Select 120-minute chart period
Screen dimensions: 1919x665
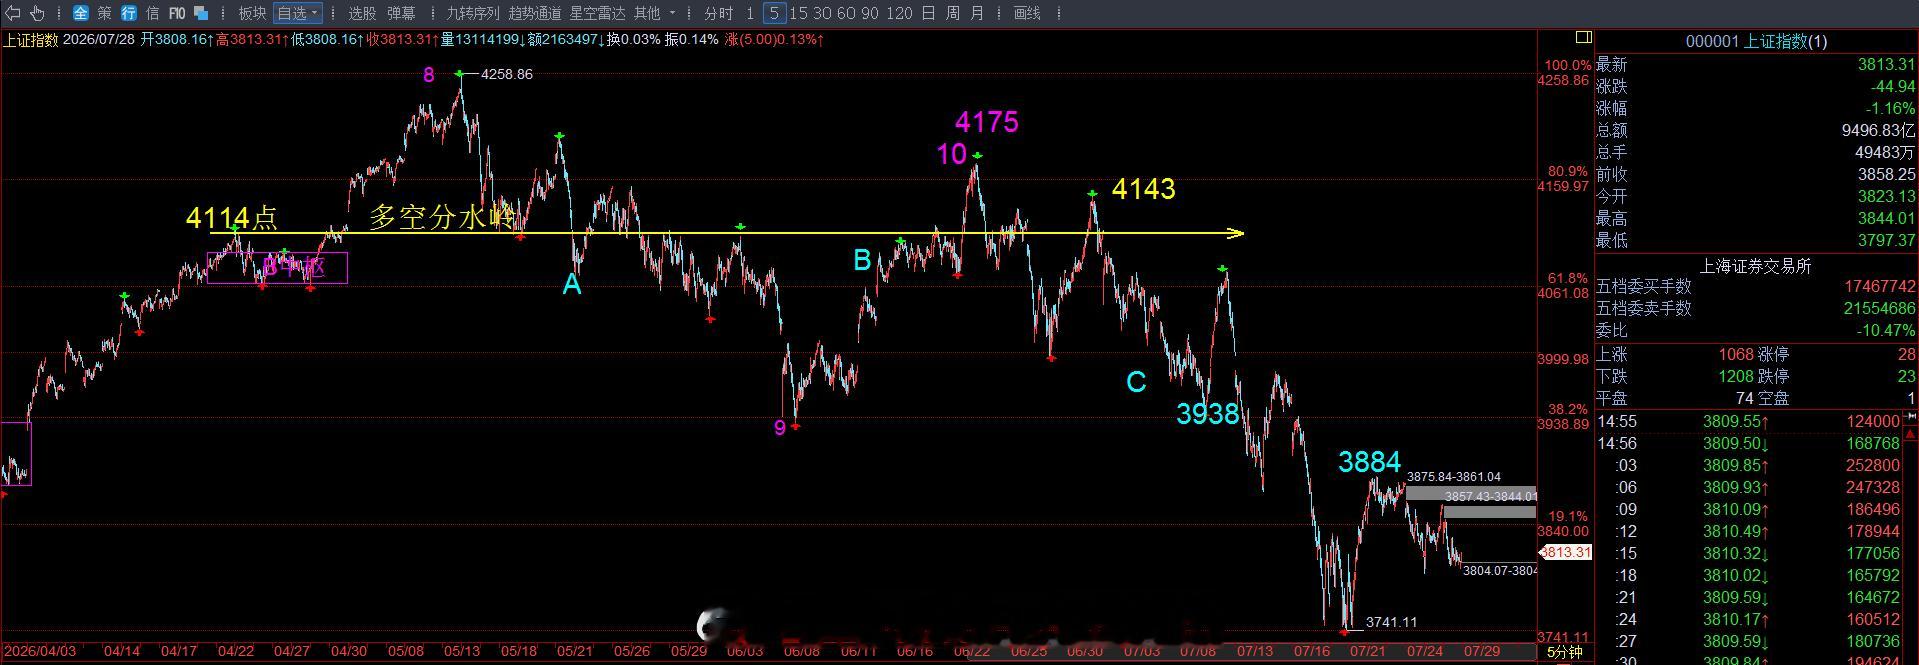(899, 13)
